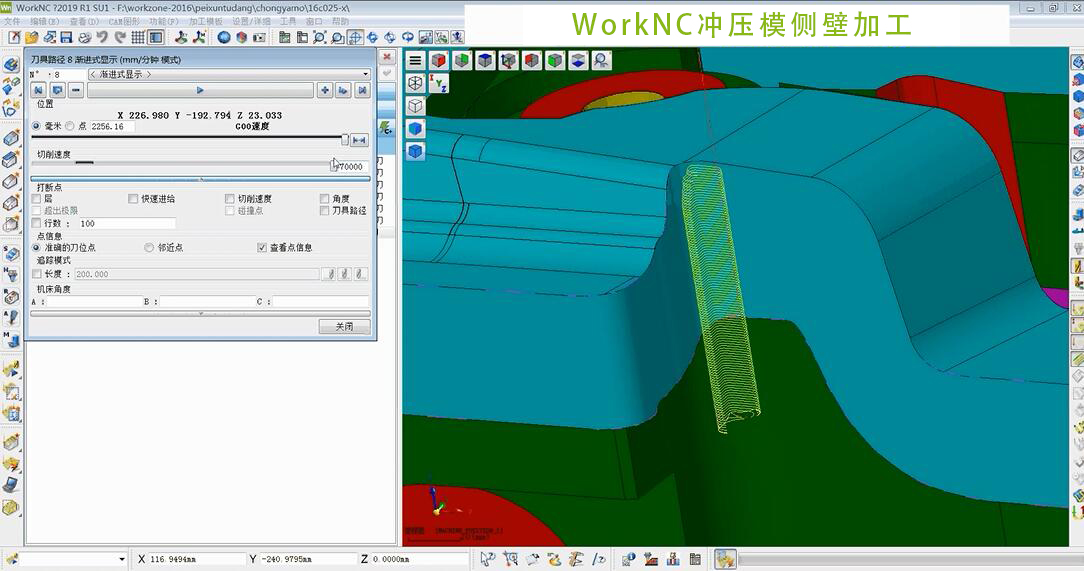Open the 文件 menu

tap(12, 21)
